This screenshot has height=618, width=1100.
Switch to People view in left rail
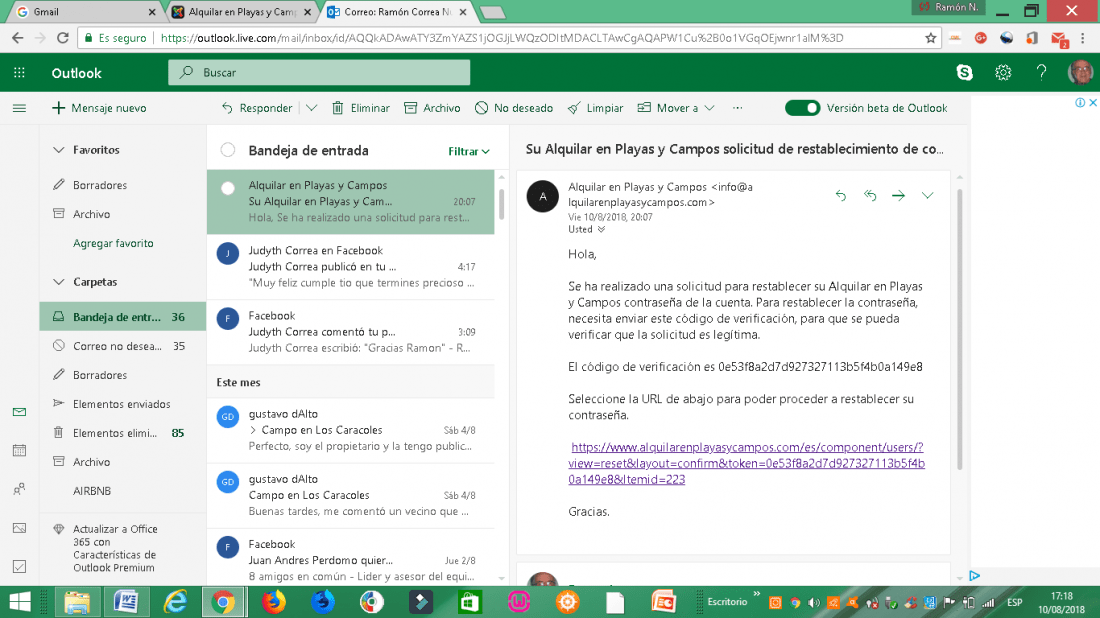19,489
